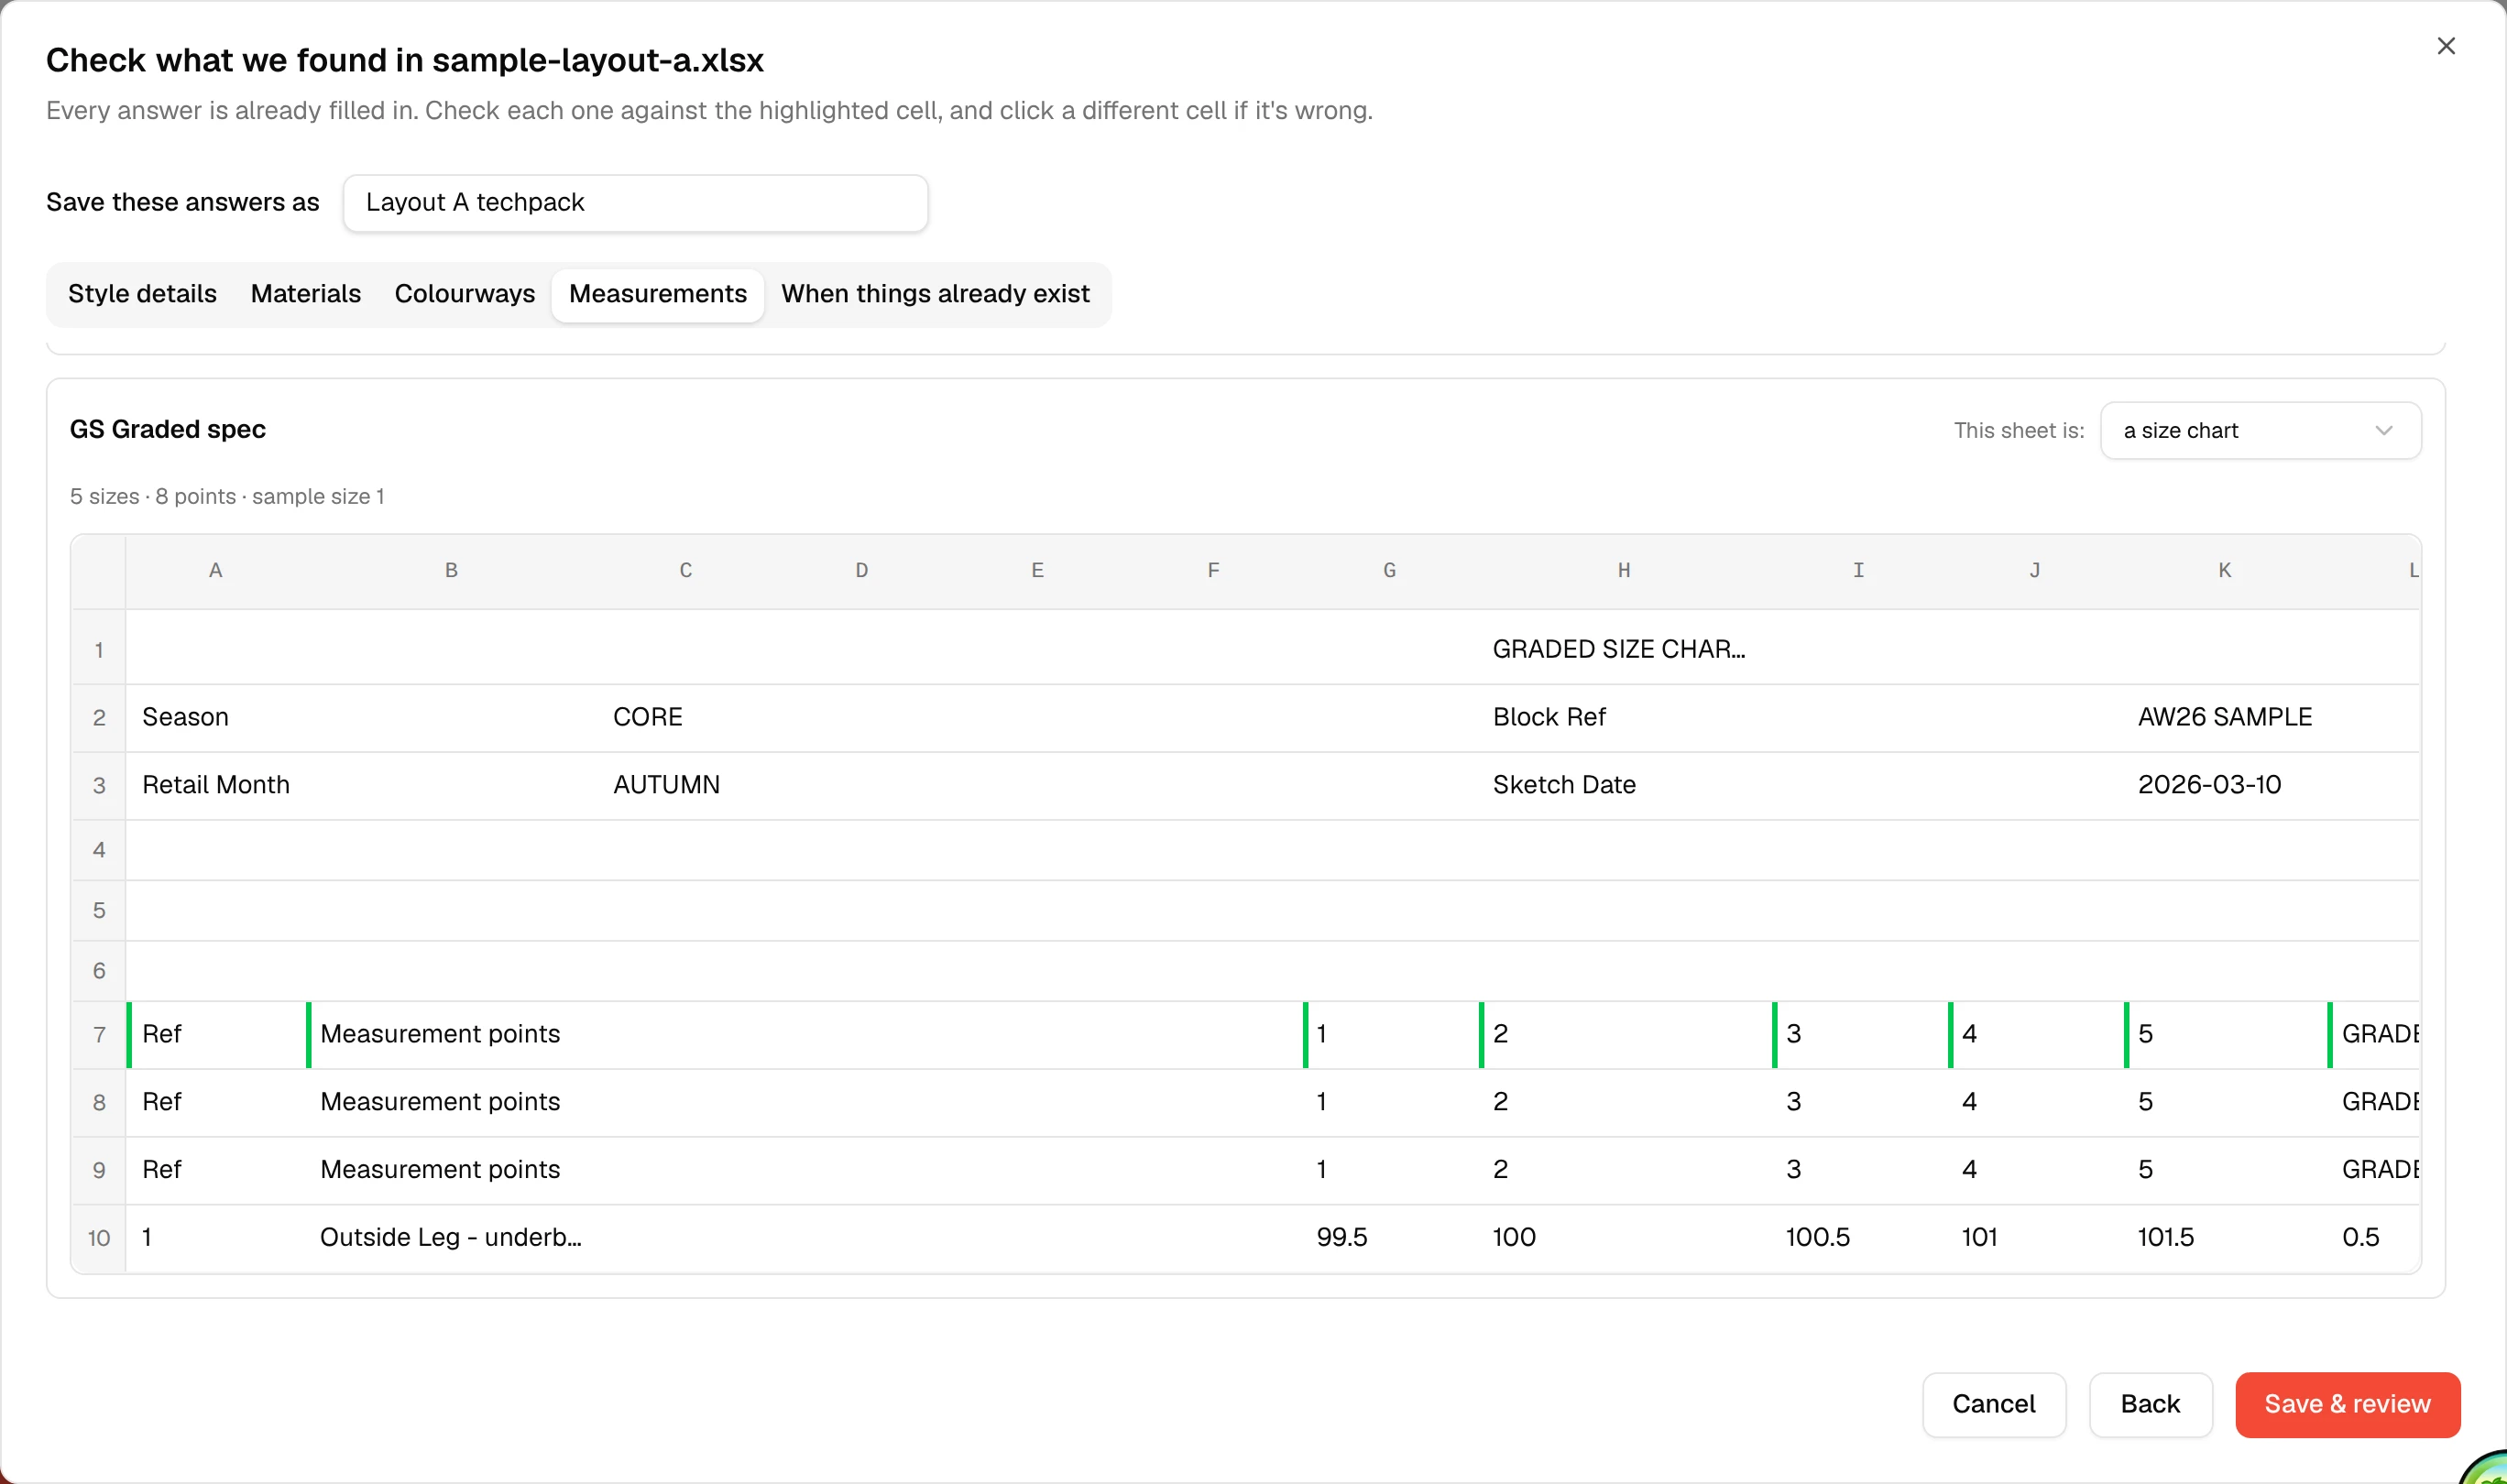Click 'Measurement points' cell in row 8
The height and width of the screenshot is (1484, 2507).
coord(451,1102)
